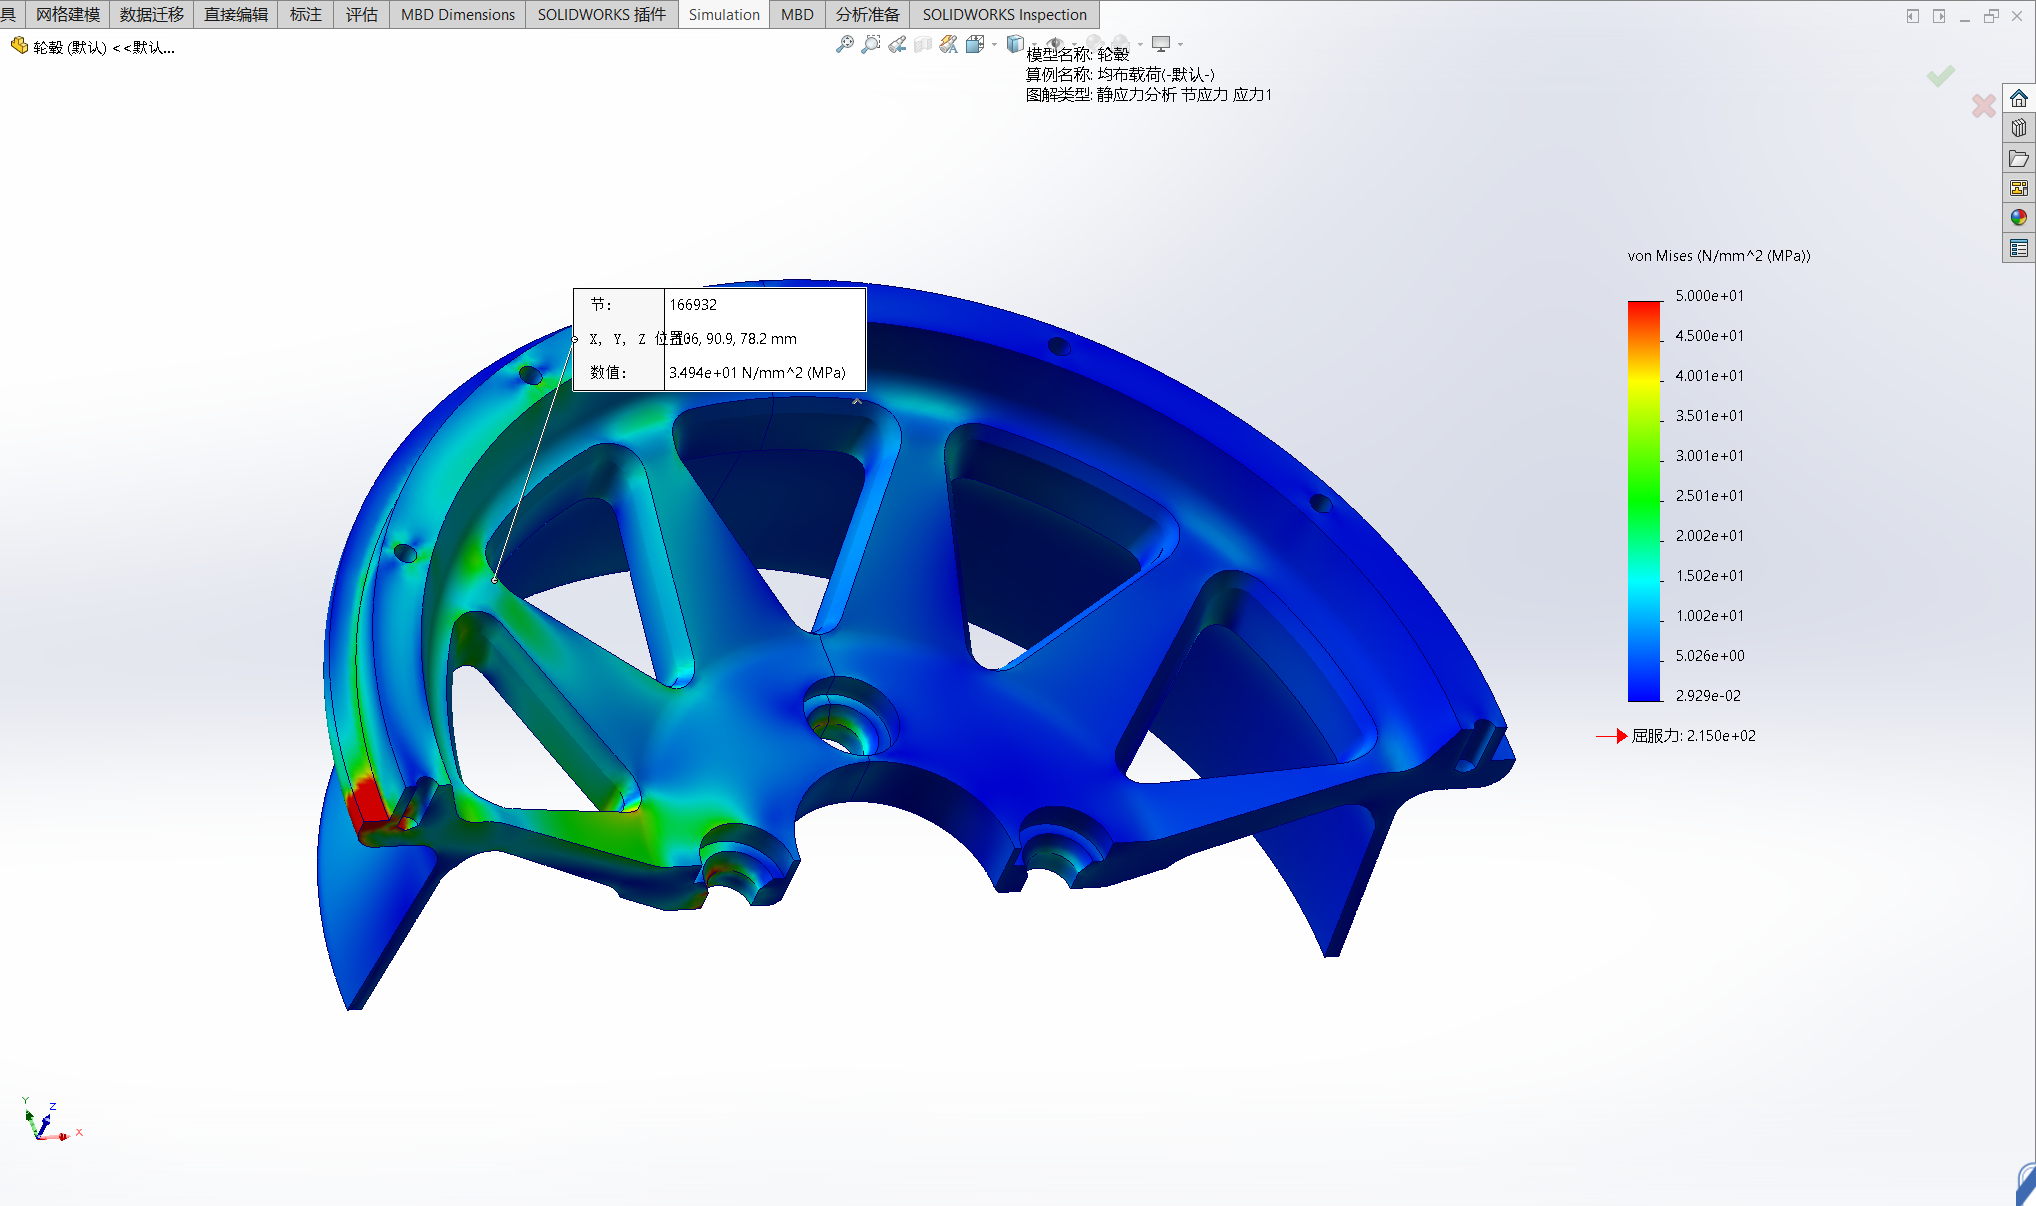Open the Design Library pane
Viewport: 2036px width, 1206px height.
(2018, 128)
